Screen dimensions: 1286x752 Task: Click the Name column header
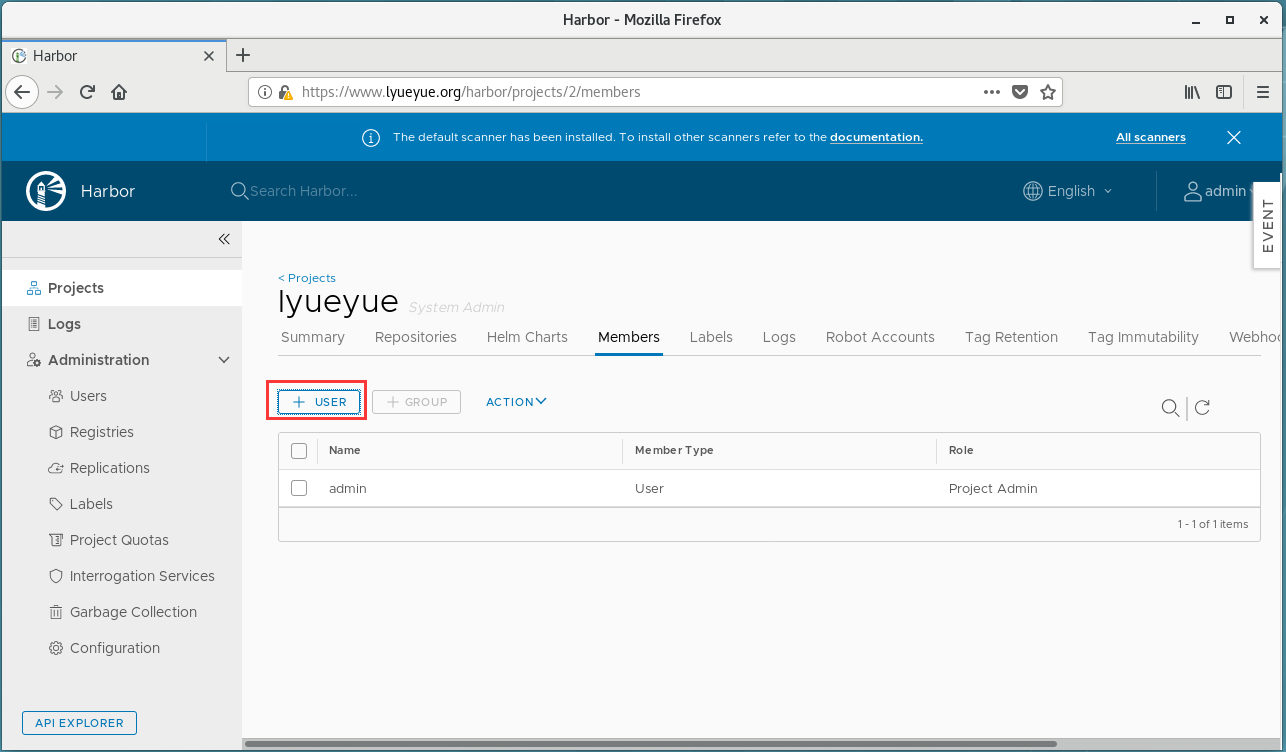click(x=345, y=451)
